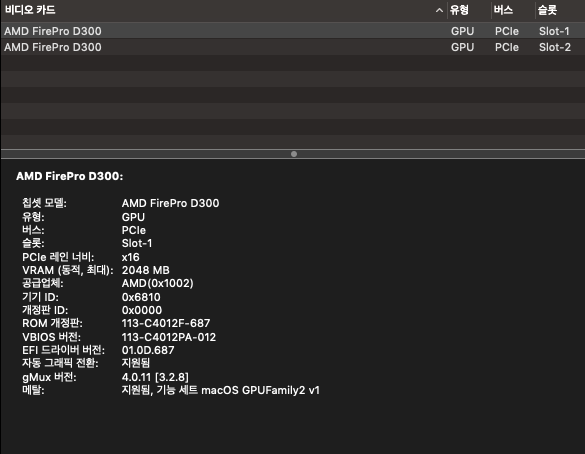
Task: Sort by the 버스 column header
Action: [x=503, y=10]
